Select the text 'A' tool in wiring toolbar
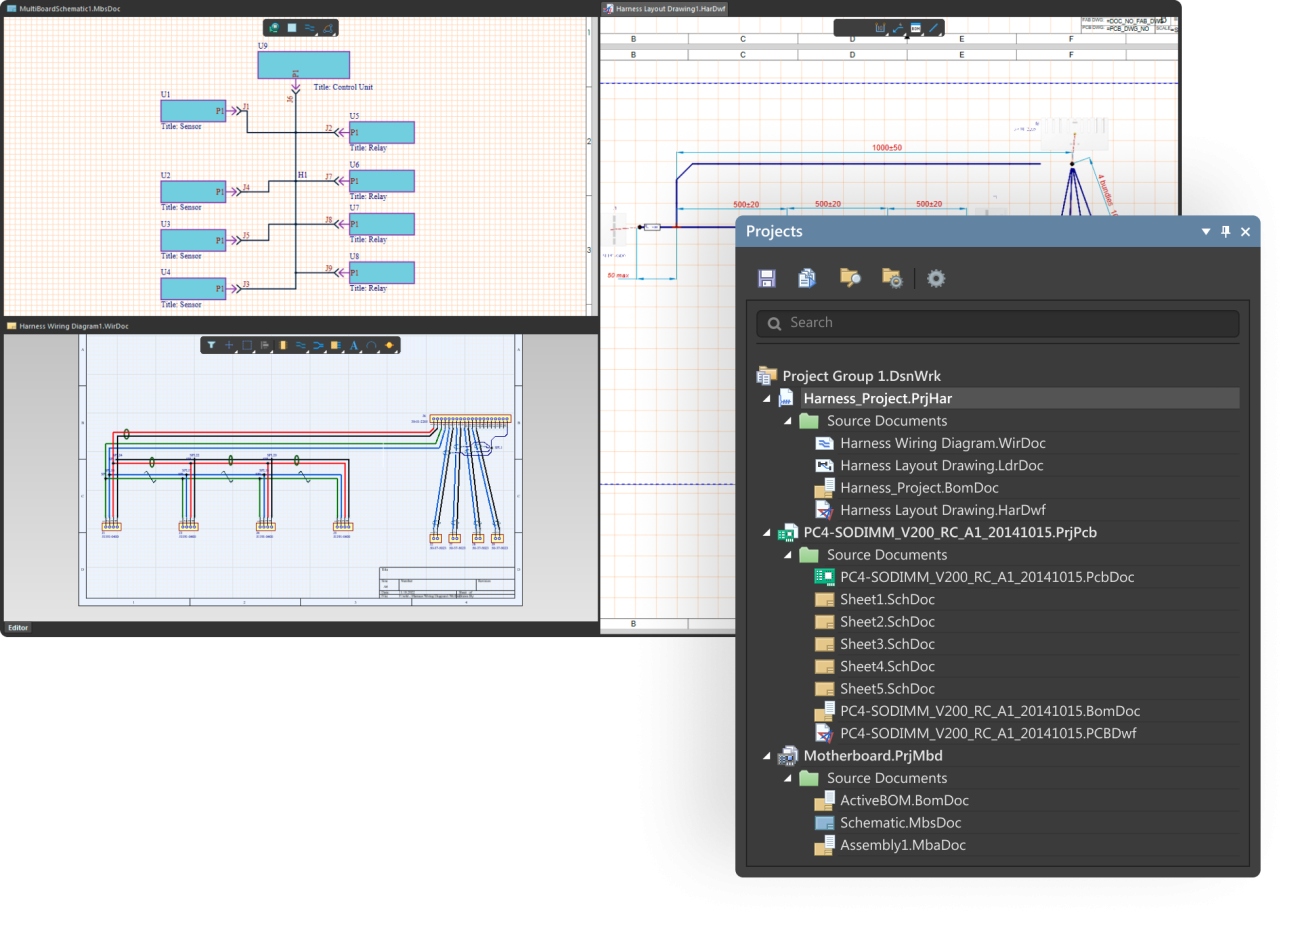This screenshot has width=1300, height=930. point(354,345)
